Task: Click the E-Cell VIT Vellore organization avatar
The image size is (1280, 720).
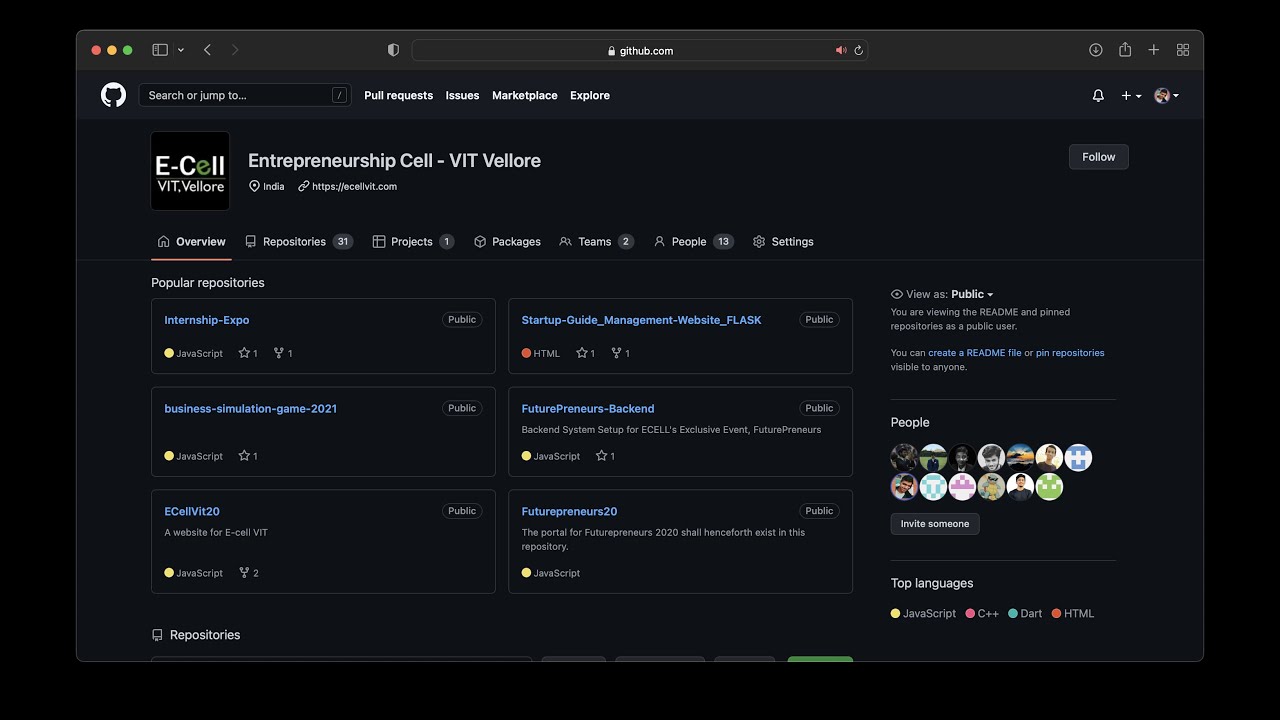Action: pos(190,171)
